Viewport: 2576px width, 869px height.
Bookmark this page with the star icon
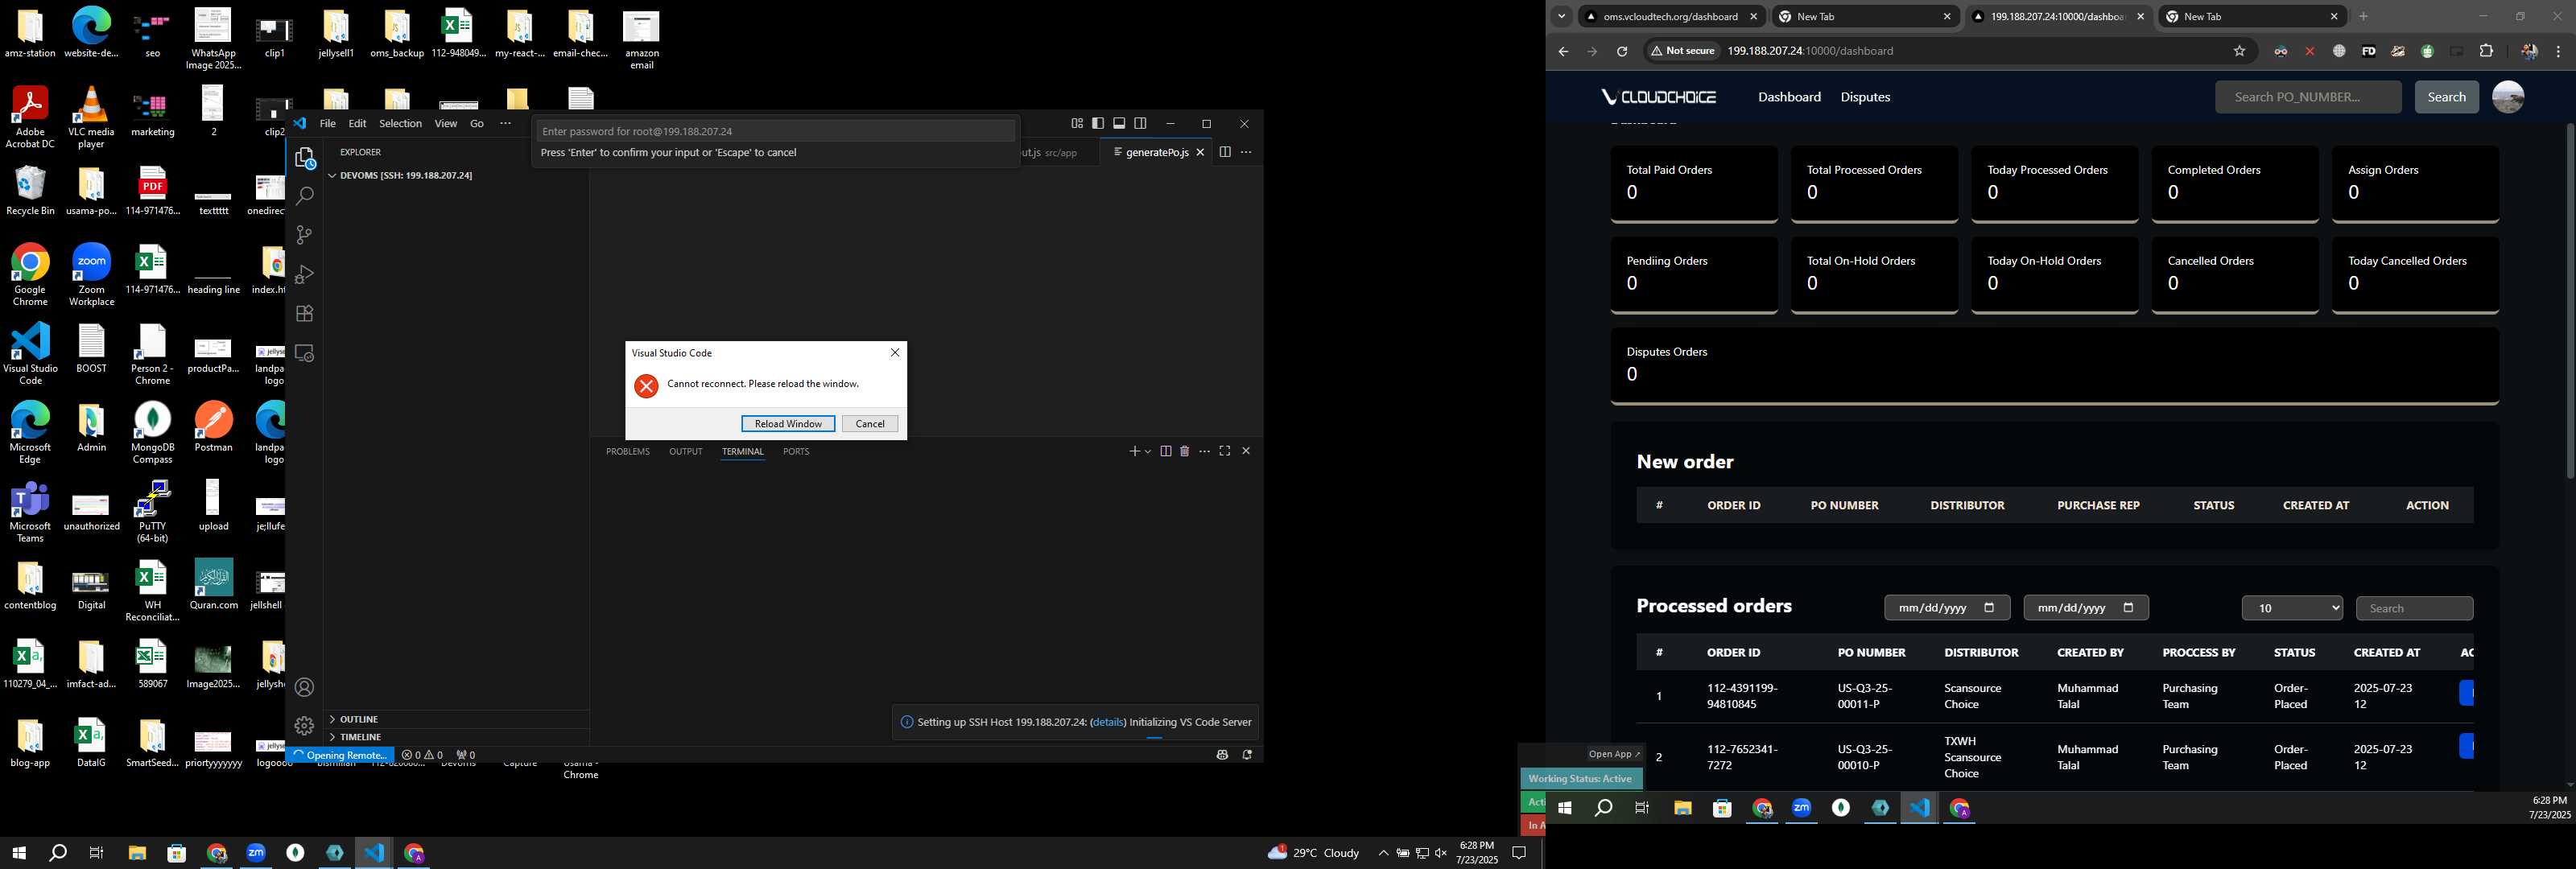tap(2240, 51)
